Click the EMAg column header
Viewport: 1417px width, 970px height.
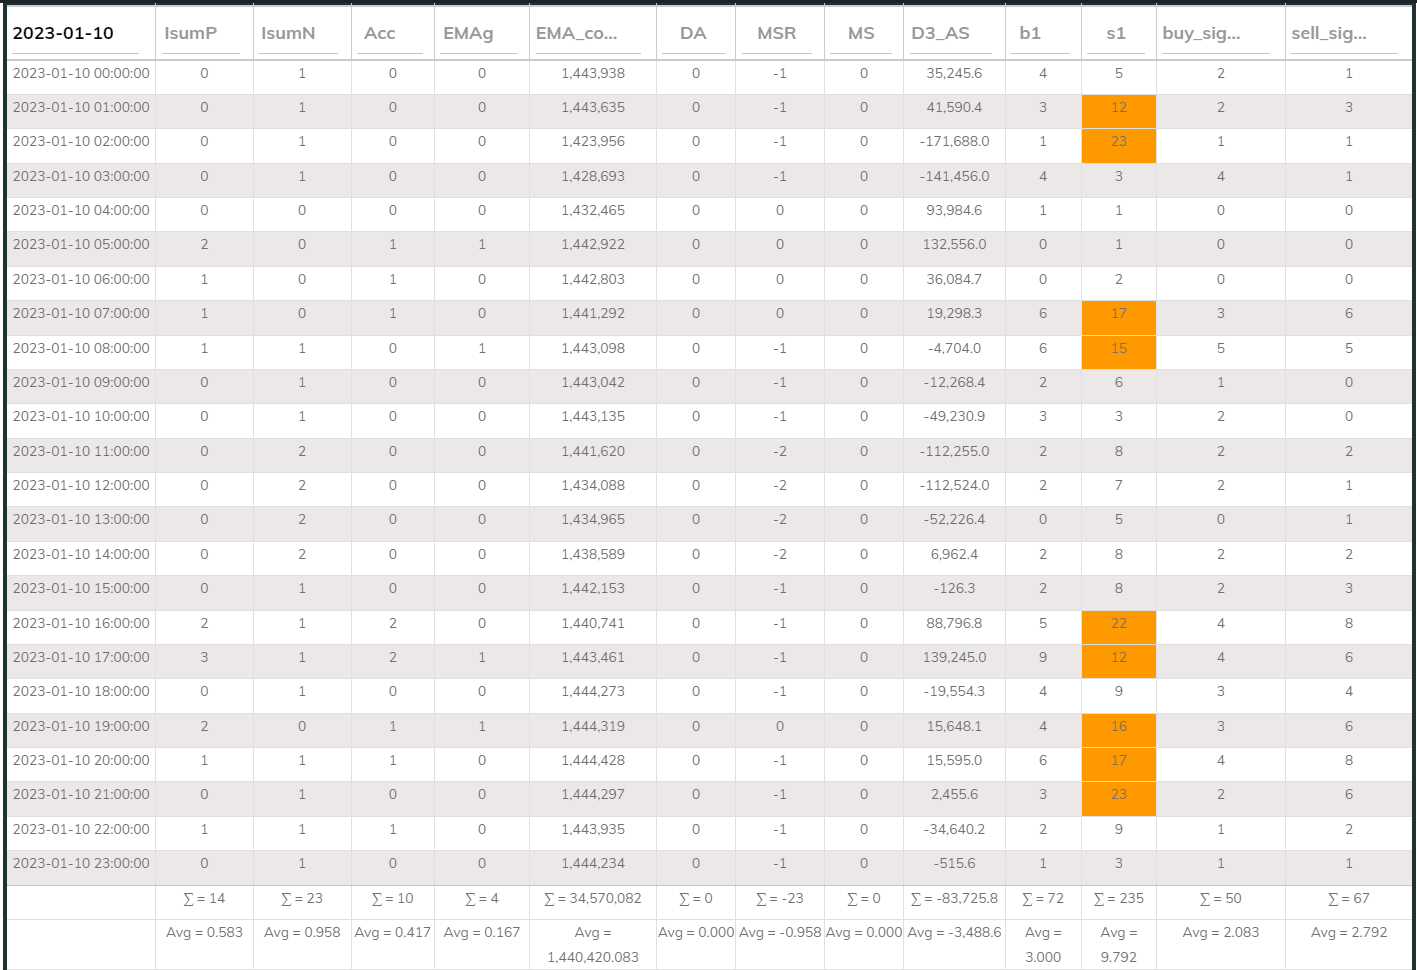468,33
